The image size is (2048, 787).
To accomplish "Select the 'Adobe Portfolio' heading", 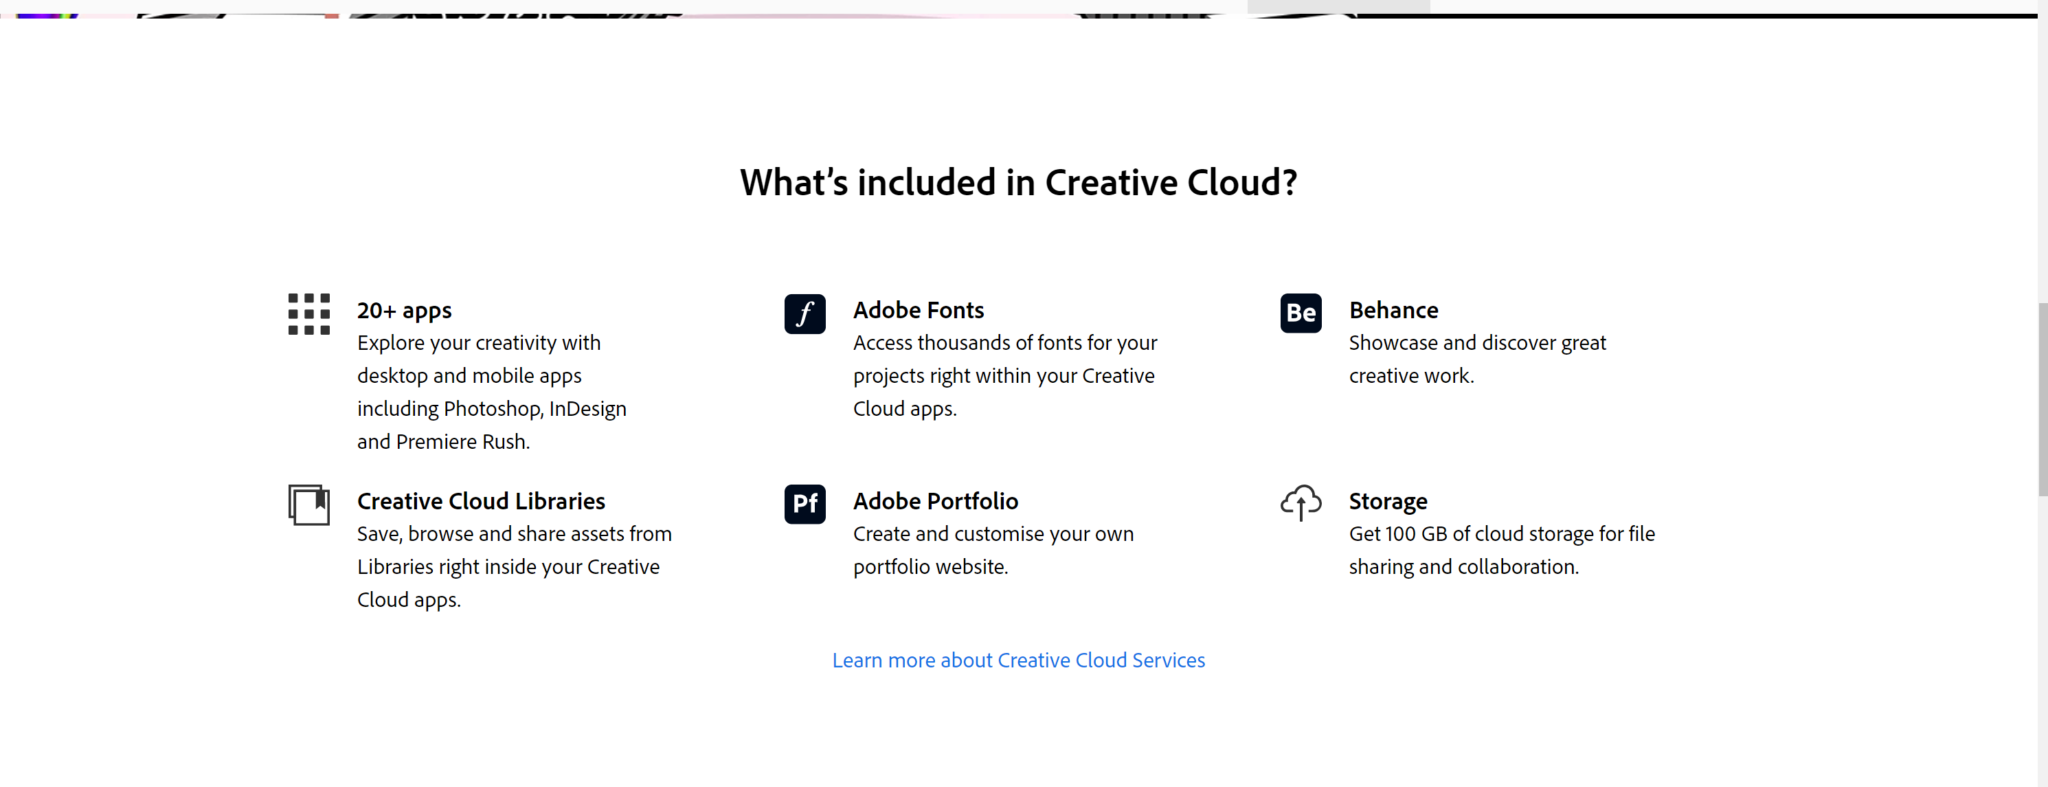I will tap(935, 501).
